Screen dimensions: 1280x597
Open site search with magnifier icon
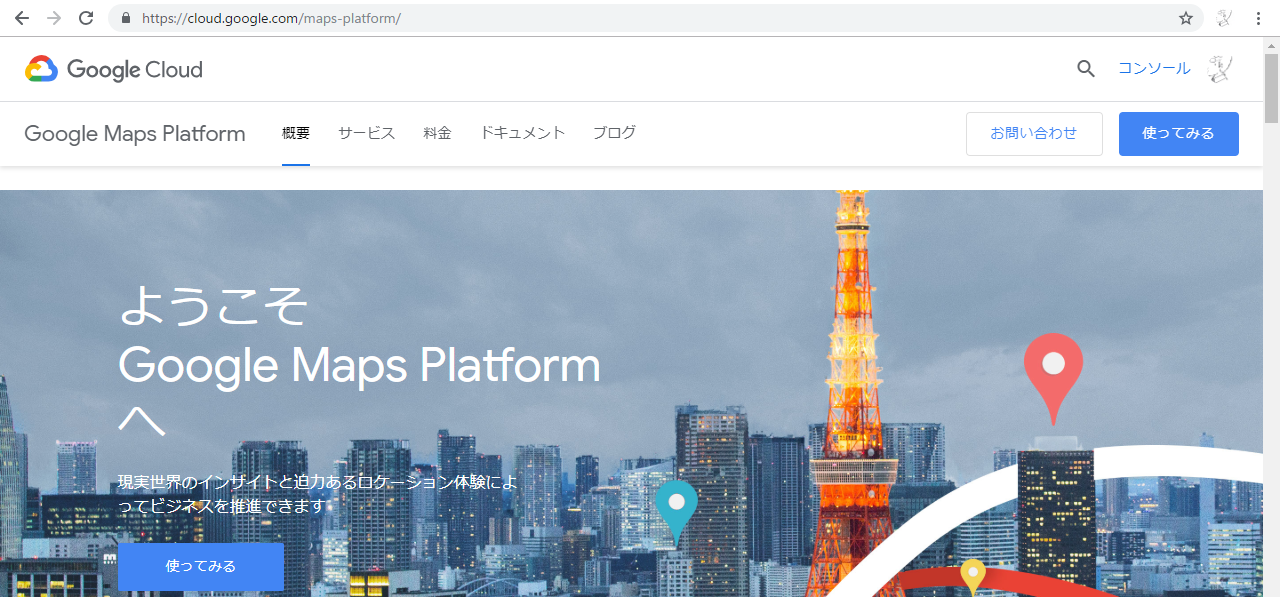1086,69
